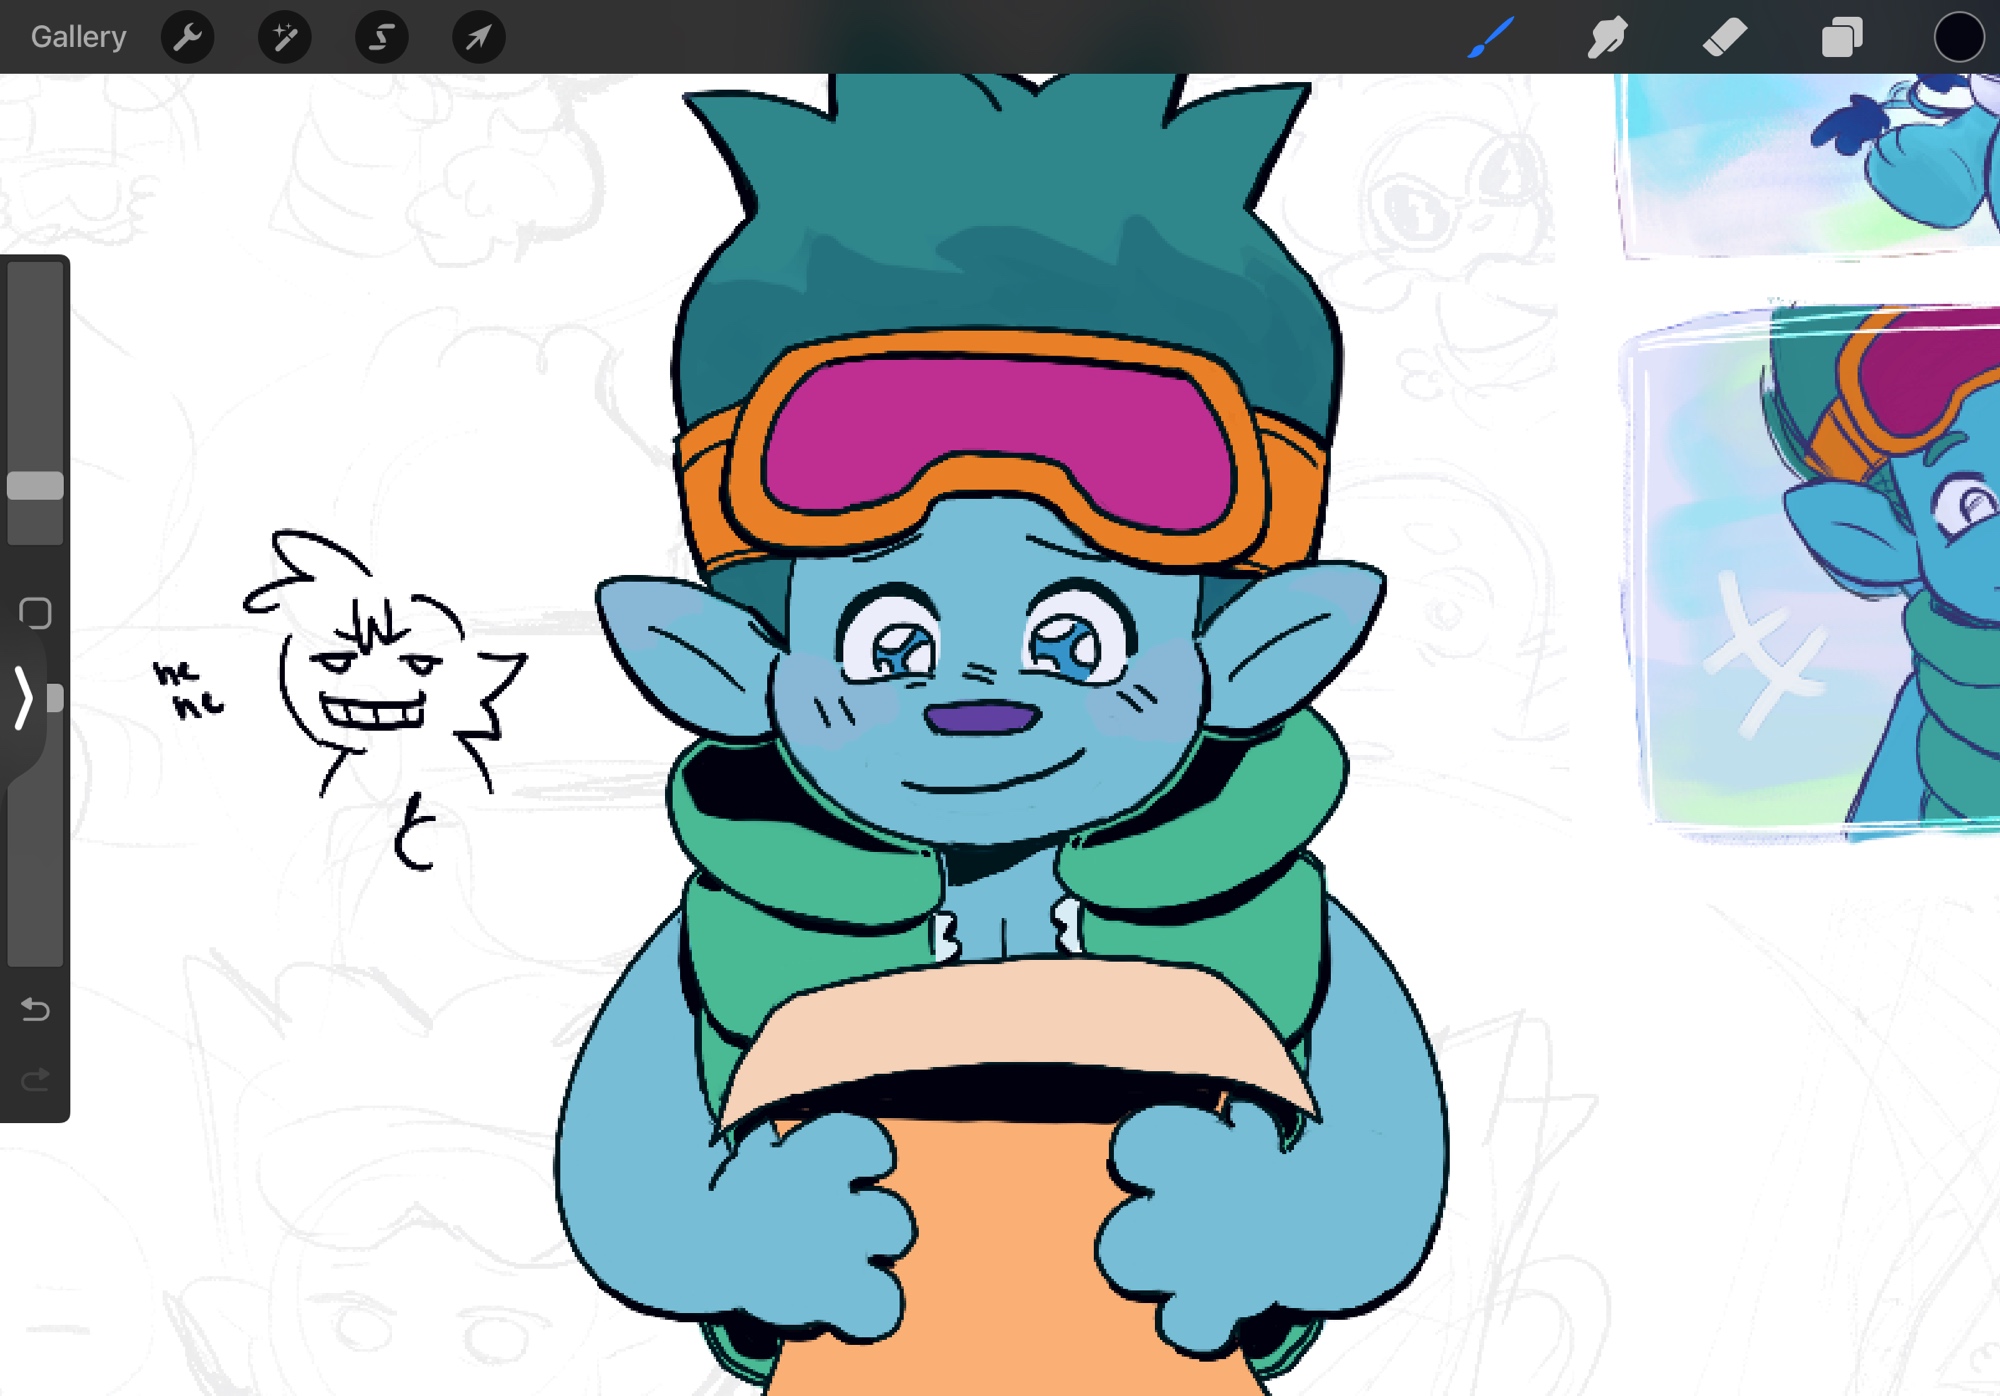
Task: Select the Smudge tool
Action: point(1607,38)
